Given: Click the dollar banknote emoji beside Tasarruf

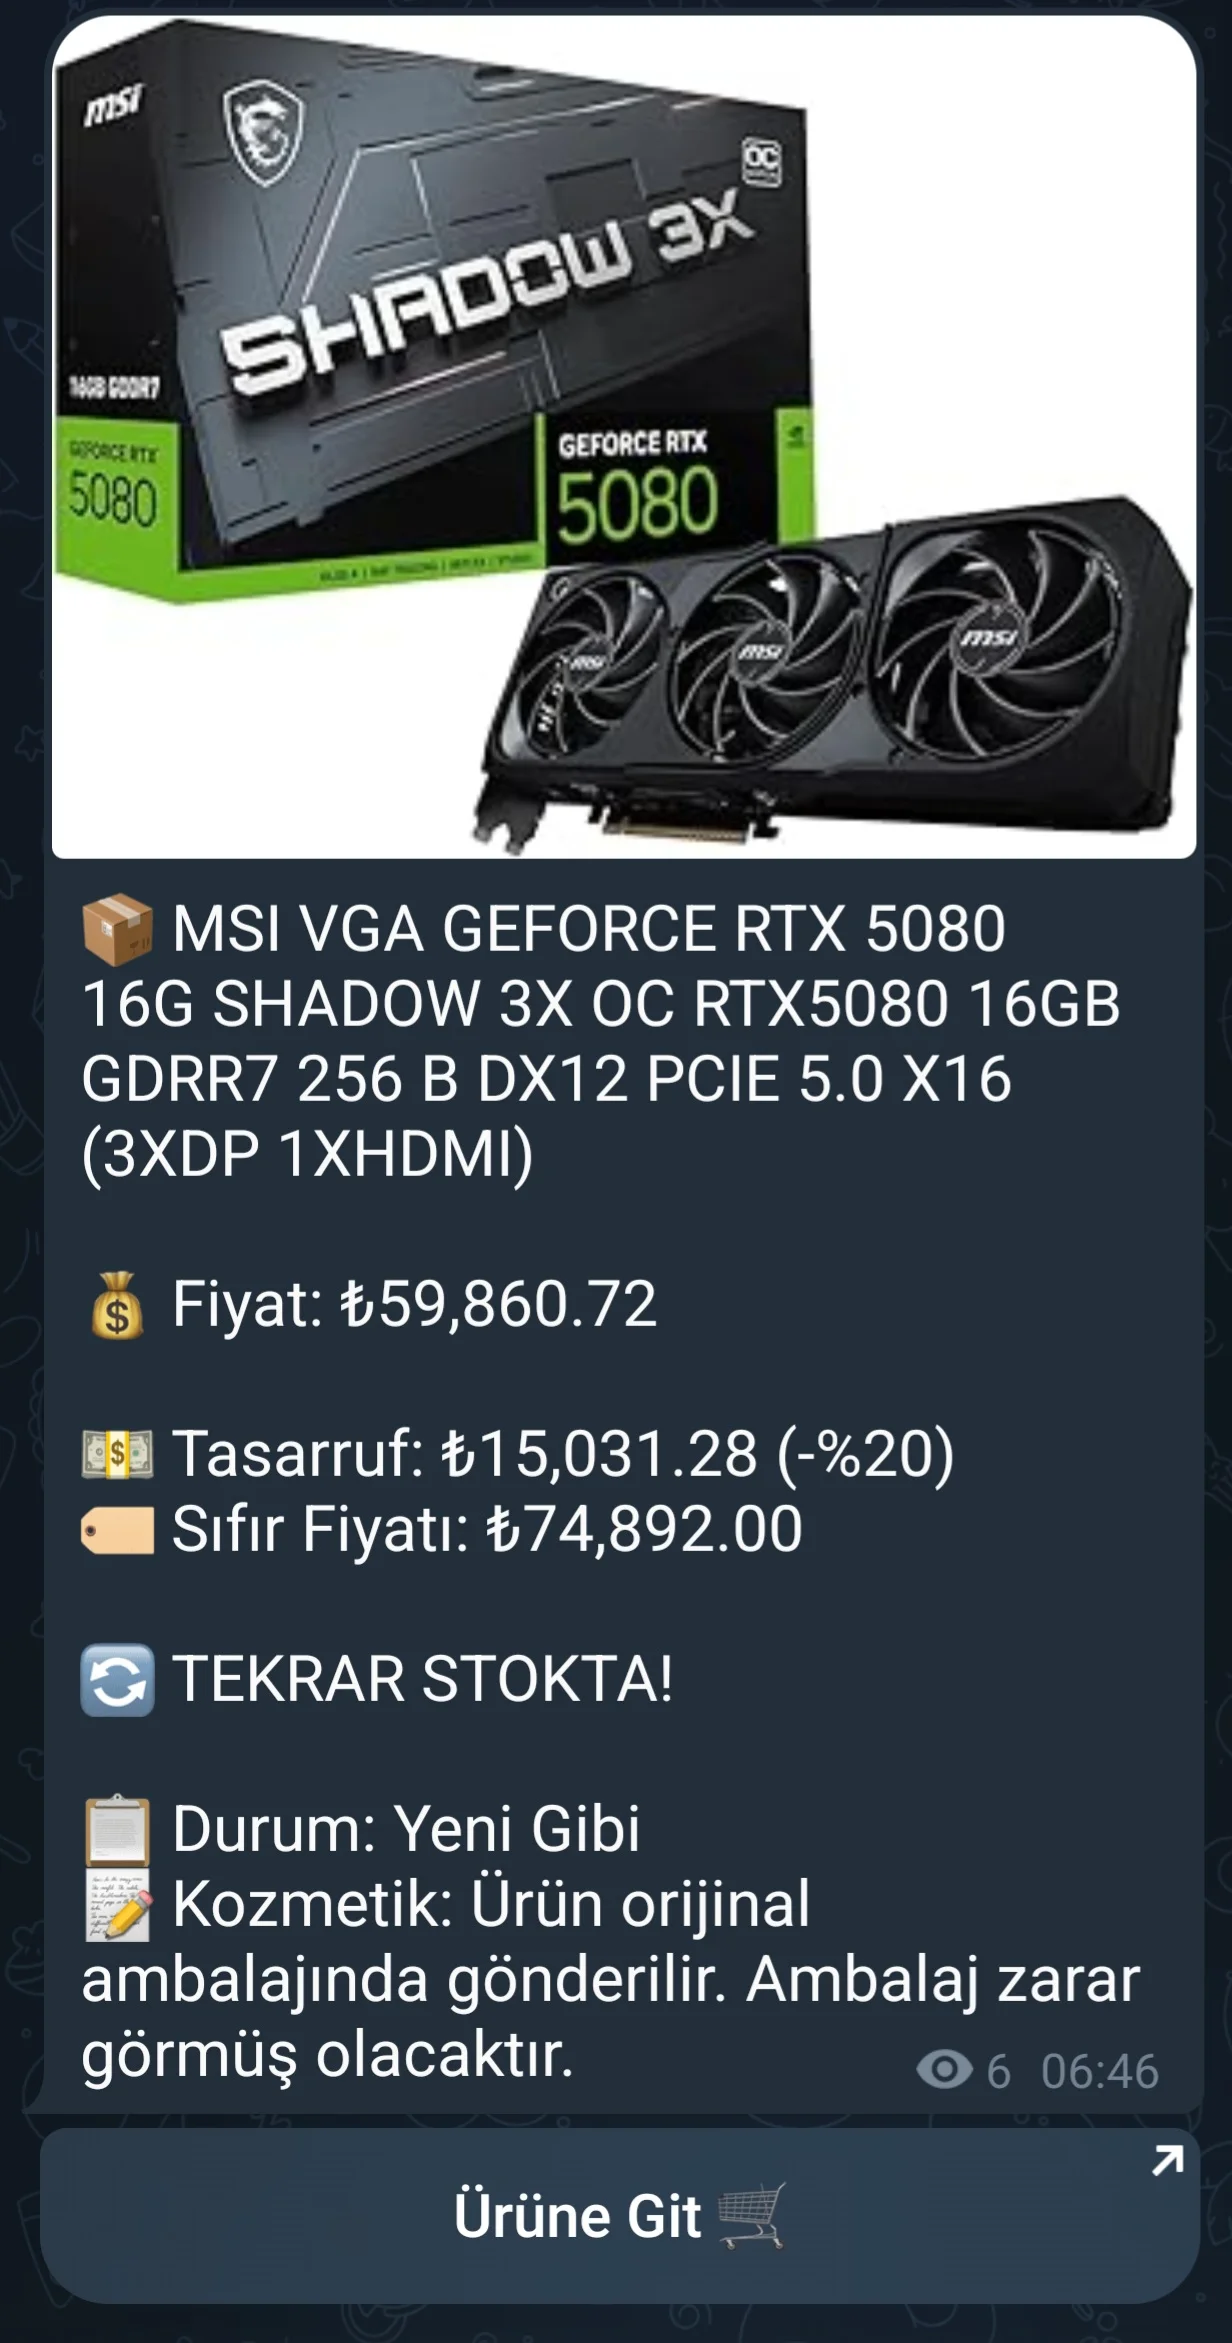Looking at the screenshot, I should [118, 1454].
